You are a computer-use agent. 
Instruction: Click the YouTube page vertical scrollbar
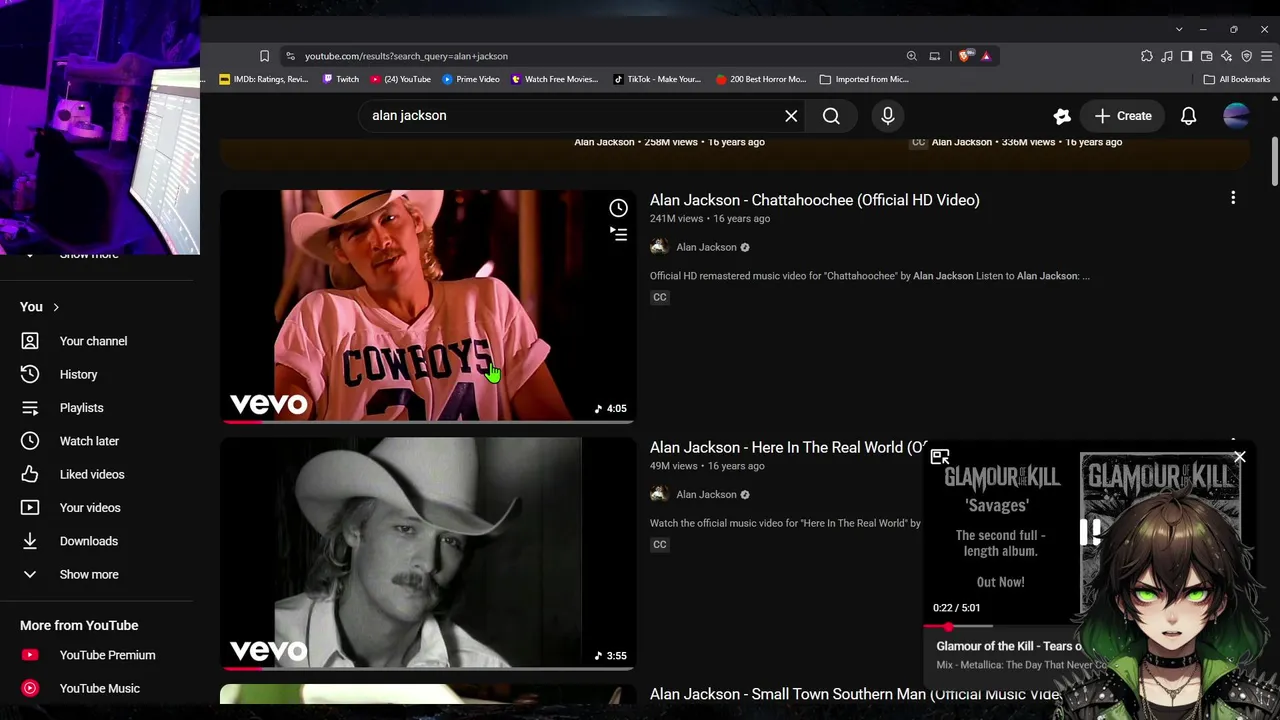coord(1274,160)
